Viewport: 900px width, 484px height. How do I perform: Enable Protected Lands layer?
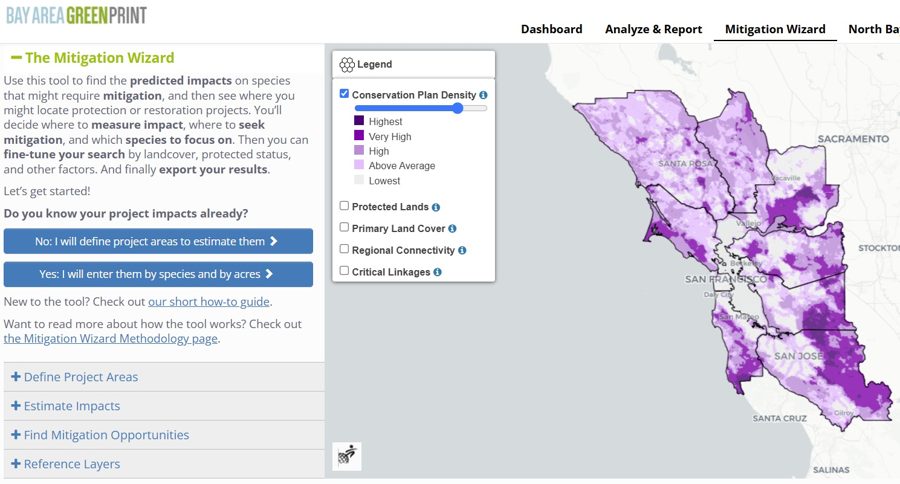pyautogui.click(x=344, y=206)
